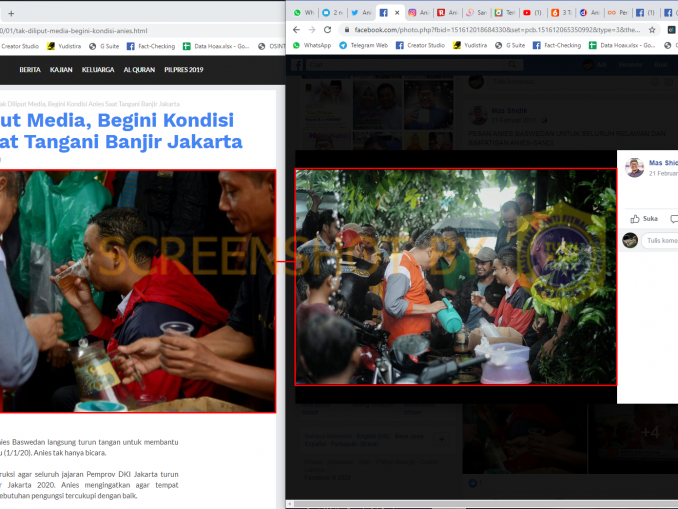The image size is (678, 509).
Task: Switch to the blue chat '2 n' tab
Action: tap(332, 13)
